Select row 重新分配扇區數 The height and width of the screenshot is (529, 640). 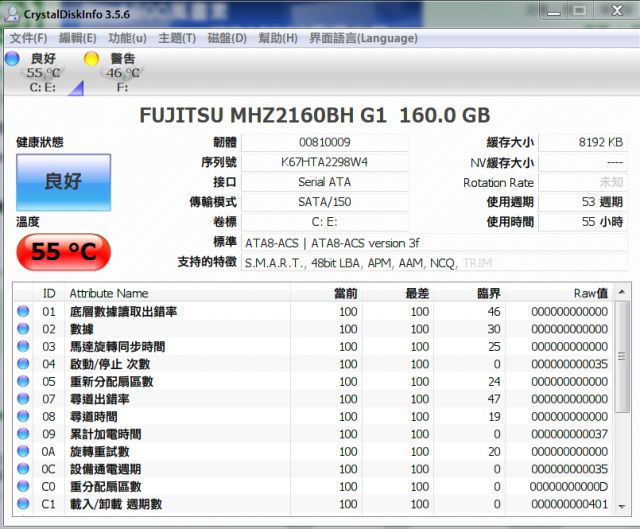pos(313,381)
